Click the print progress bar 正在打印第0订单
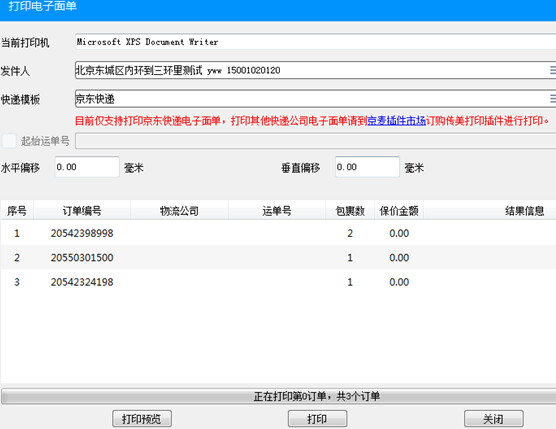The height and width of the screenshot is (429, 556). click(x=279, y=396)
